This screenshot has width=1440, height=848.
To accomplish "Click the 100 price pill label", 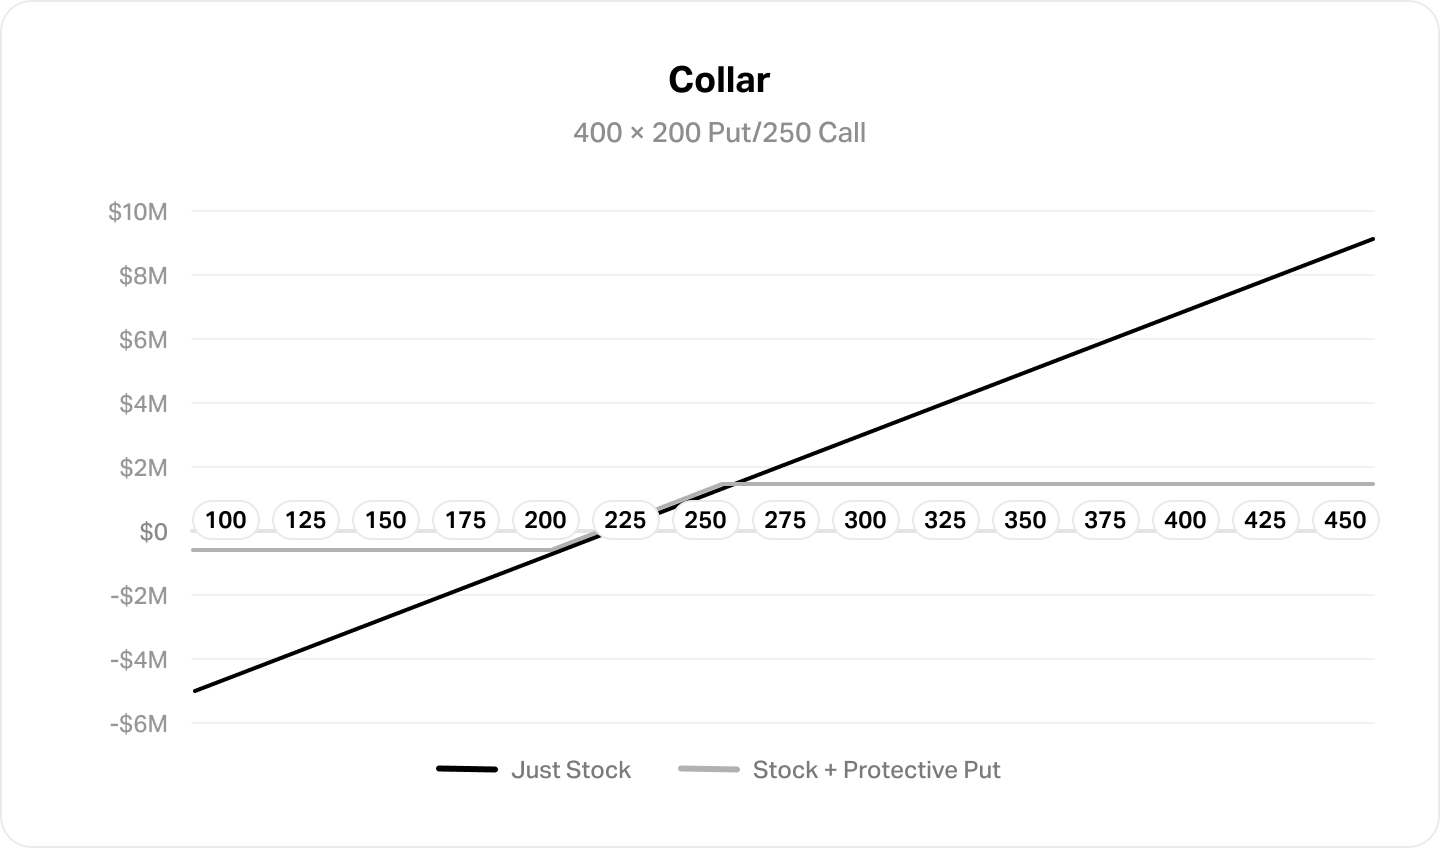I will 225,520.
